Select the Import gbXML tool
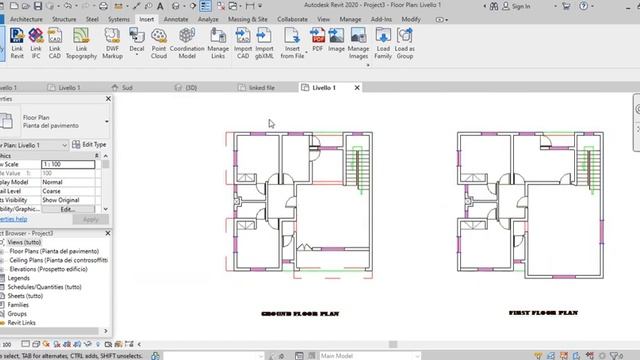This screenshot has width=640, height=360. pos(264,44)
